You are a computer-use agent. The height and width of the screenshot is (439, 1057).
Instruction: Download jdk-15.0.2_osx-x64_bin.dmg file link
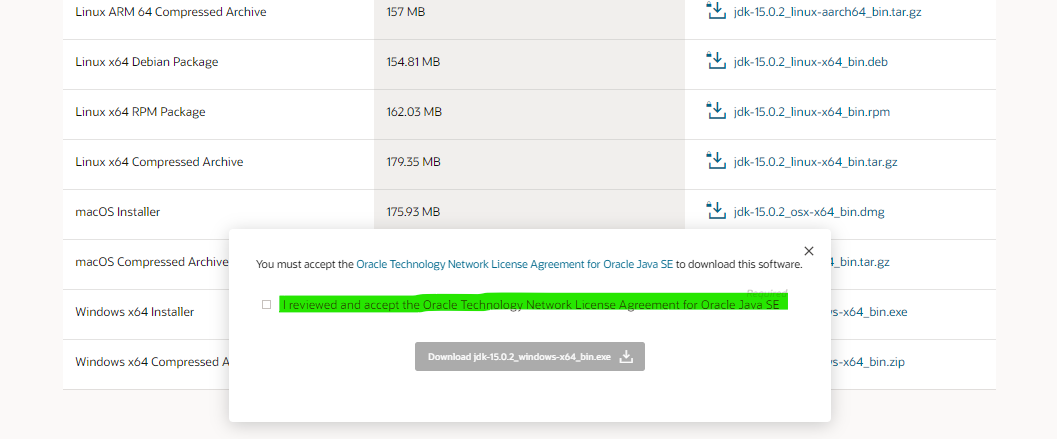[x=809, y=212]
